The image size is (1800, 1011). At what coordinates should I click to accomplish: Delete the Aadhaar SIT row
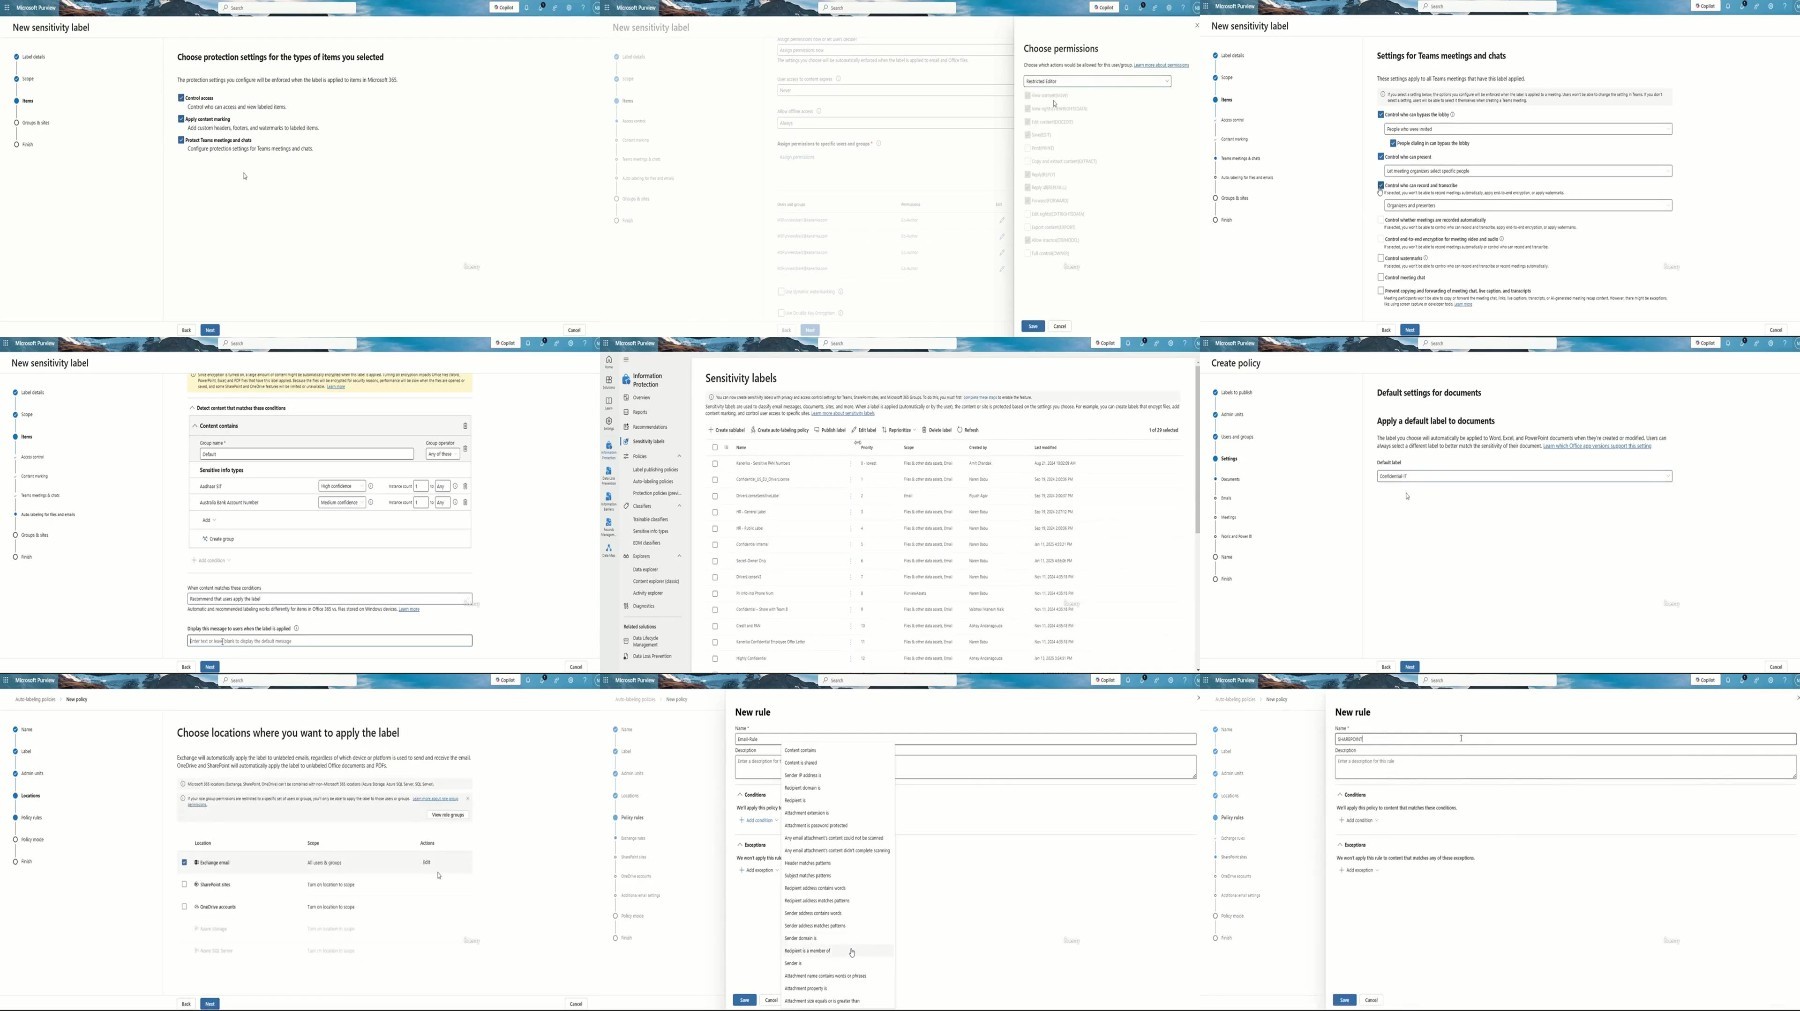click(x=465, y=486)
